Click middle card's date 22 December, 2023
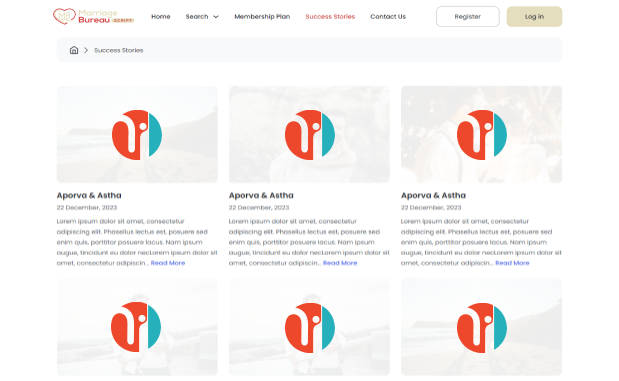The image size is (619, 381). pos(259,208)
